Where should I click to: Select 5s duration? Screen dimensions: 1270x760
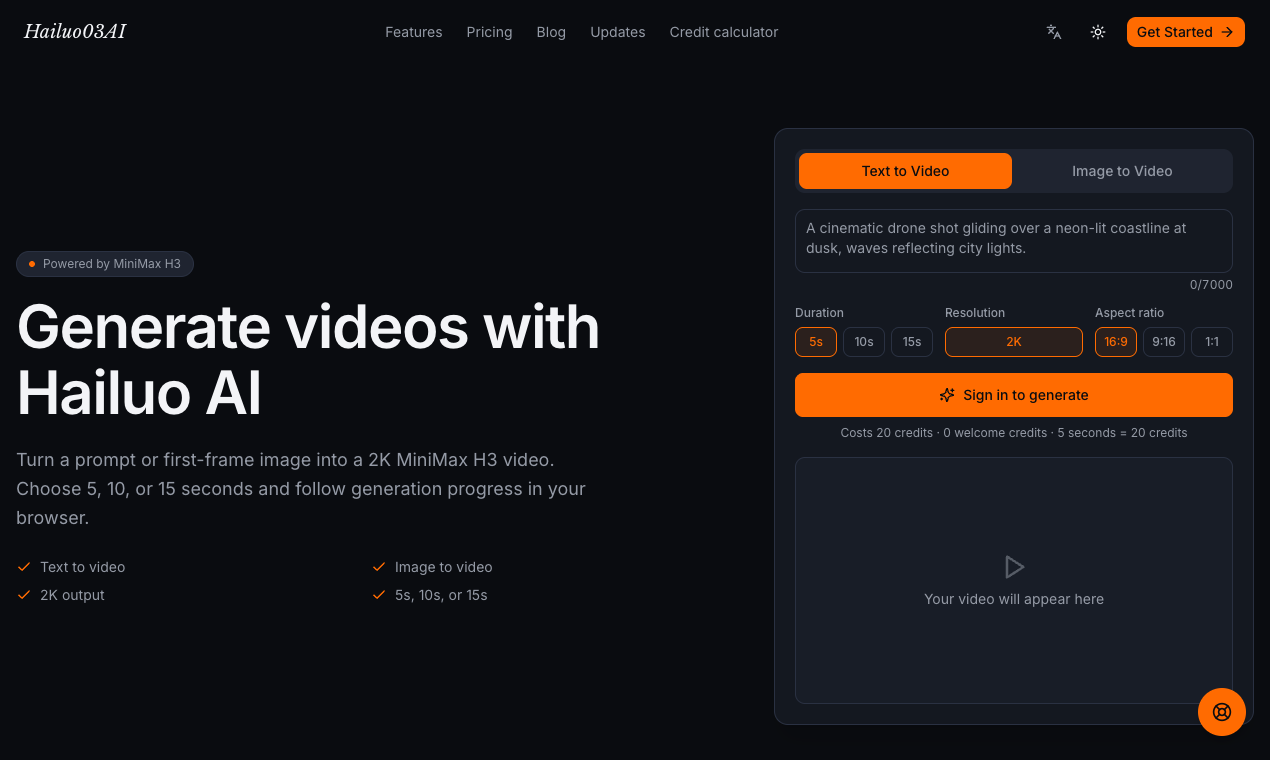tap(816, 342)
